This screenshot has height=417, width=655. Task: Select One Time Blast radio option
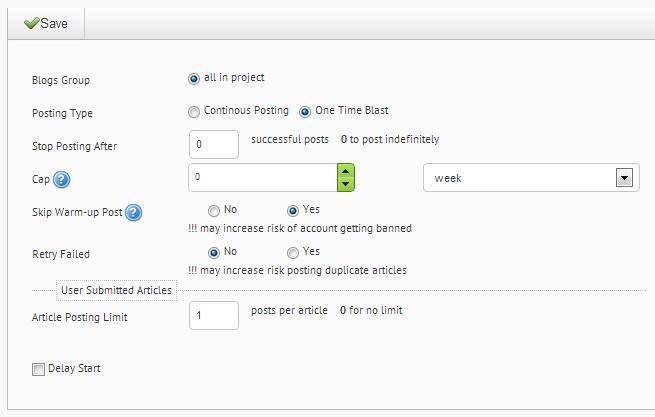[x=305, y=112]
